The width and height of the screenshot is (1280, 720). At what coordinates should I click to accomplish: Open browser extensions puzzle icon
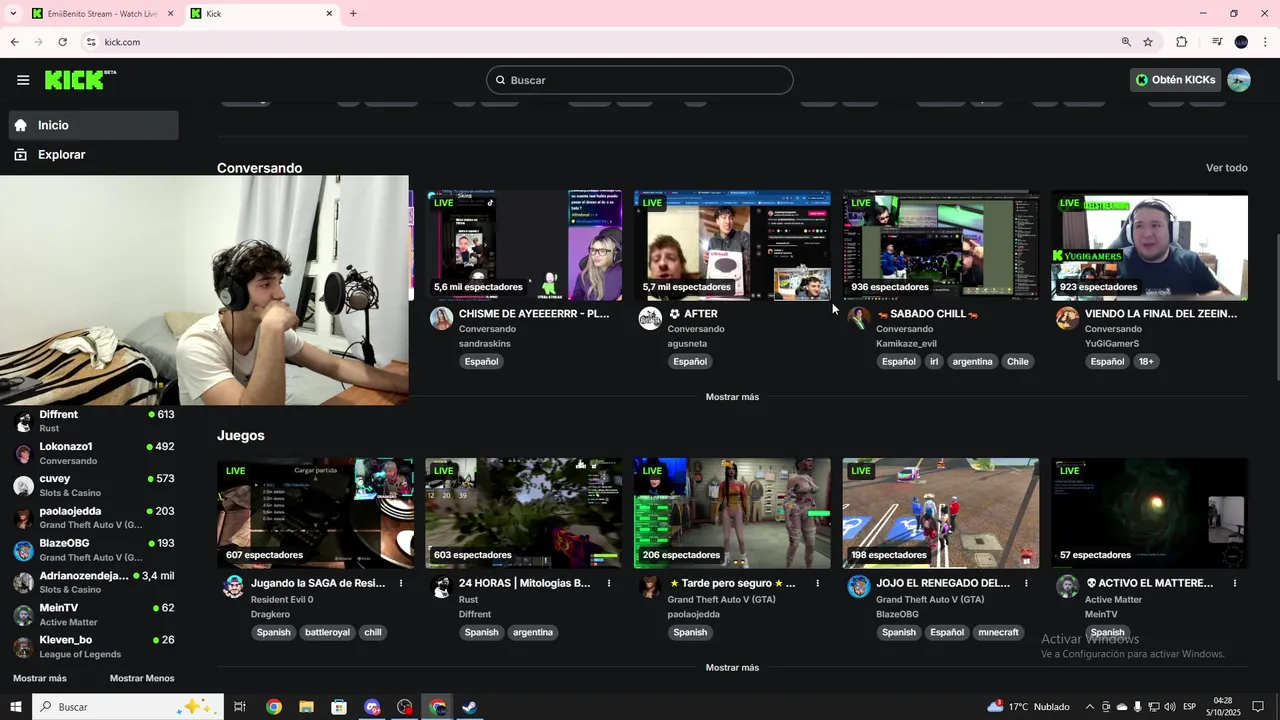1181,42
